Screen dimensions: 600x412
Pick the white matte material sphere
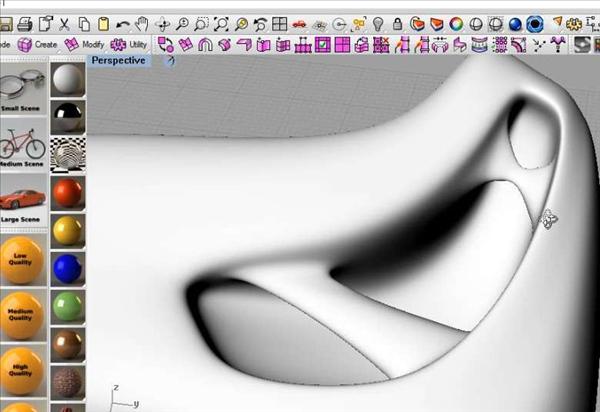[x=68, y=80]
